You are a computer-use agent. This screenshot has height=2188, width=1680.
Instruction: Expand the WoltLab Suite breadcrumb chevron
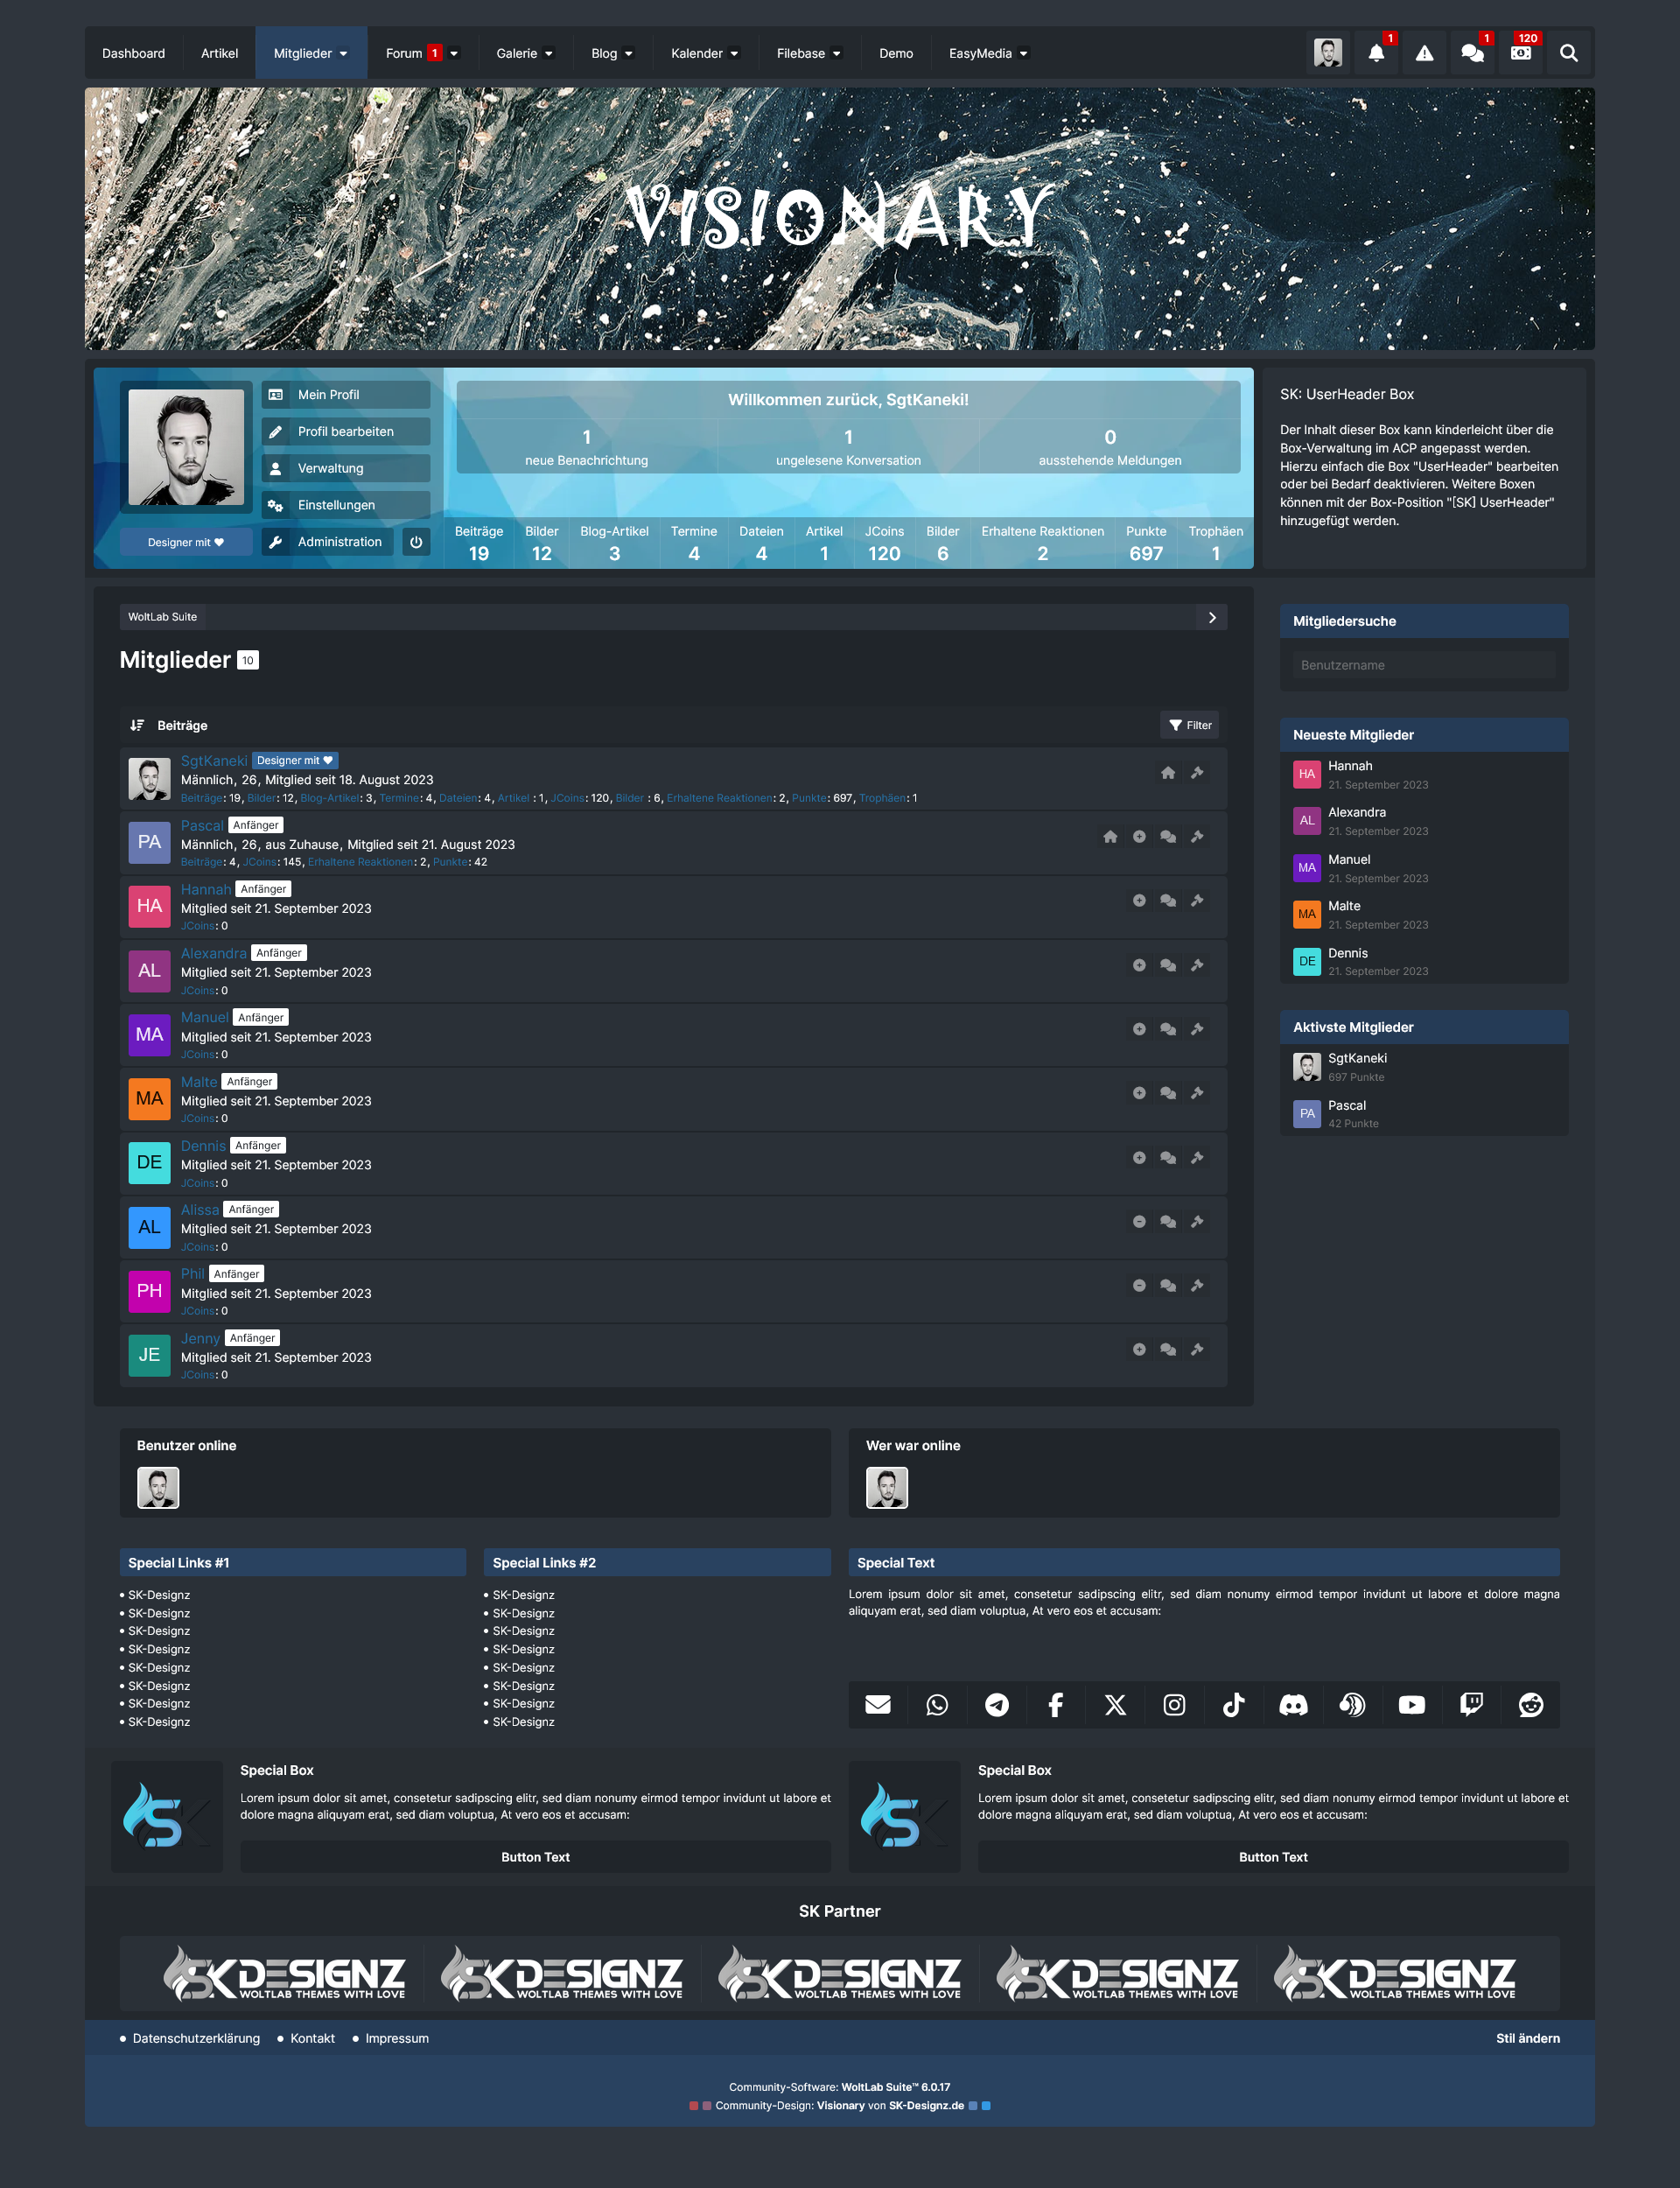(x=1212, y=617)
